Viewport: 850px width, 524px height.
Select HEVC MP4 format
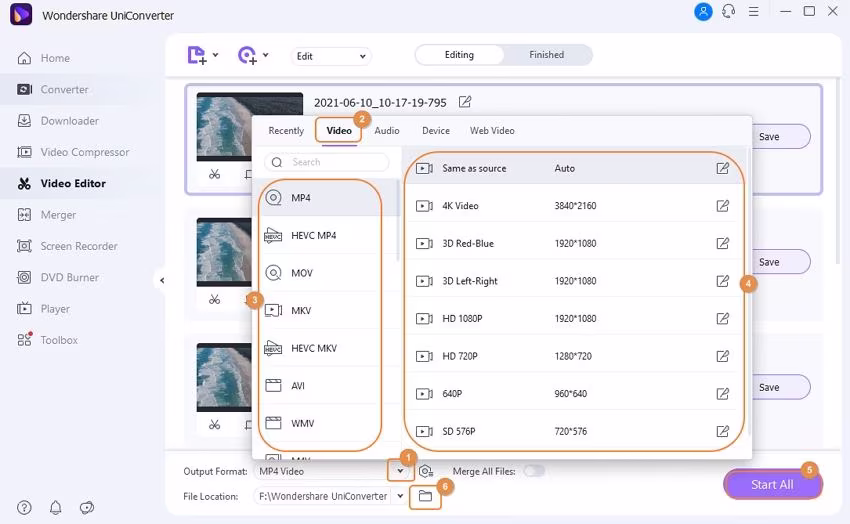(x=324, y=236)
